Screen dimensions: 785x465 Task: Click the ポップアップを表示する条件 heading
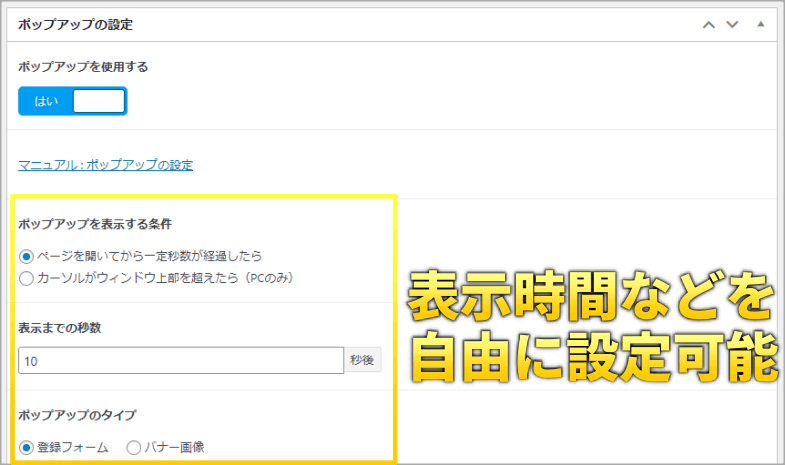tap(87, 224)
